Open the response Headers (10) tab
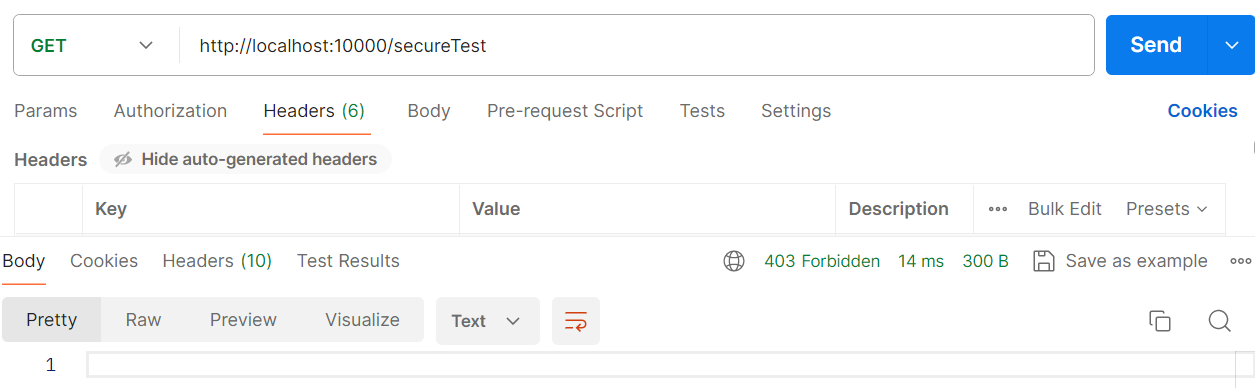1255x388 pixels. point(217,261)
